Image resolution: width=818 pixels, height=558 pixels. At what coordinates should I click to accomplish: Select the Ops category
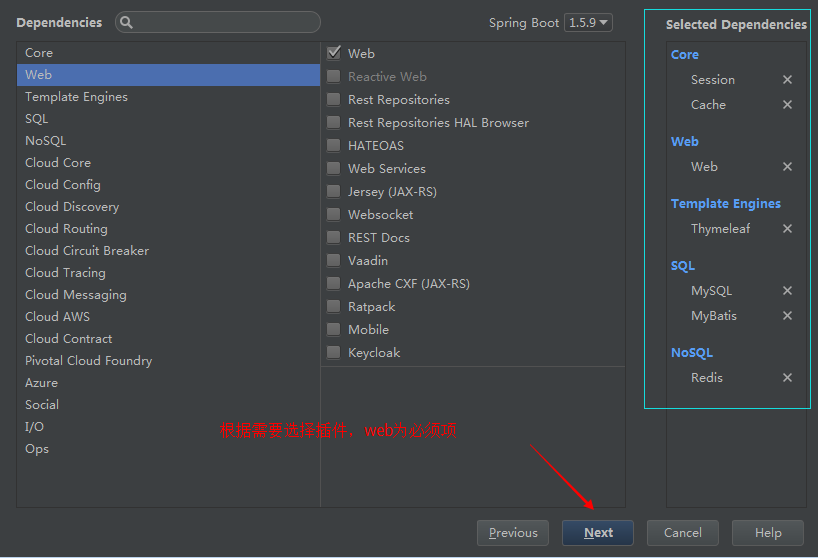(x=168, y=448)
